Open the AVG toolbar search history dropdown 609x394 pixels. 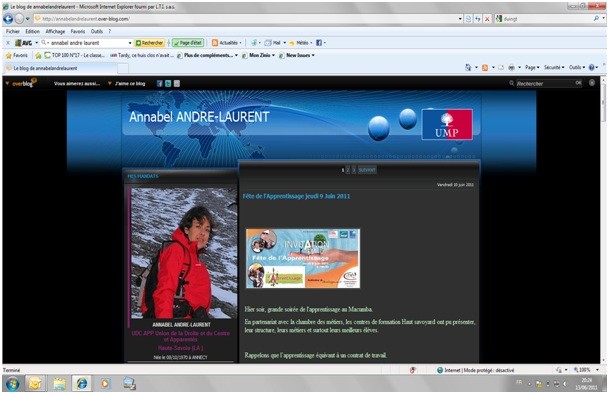(130, 43)
